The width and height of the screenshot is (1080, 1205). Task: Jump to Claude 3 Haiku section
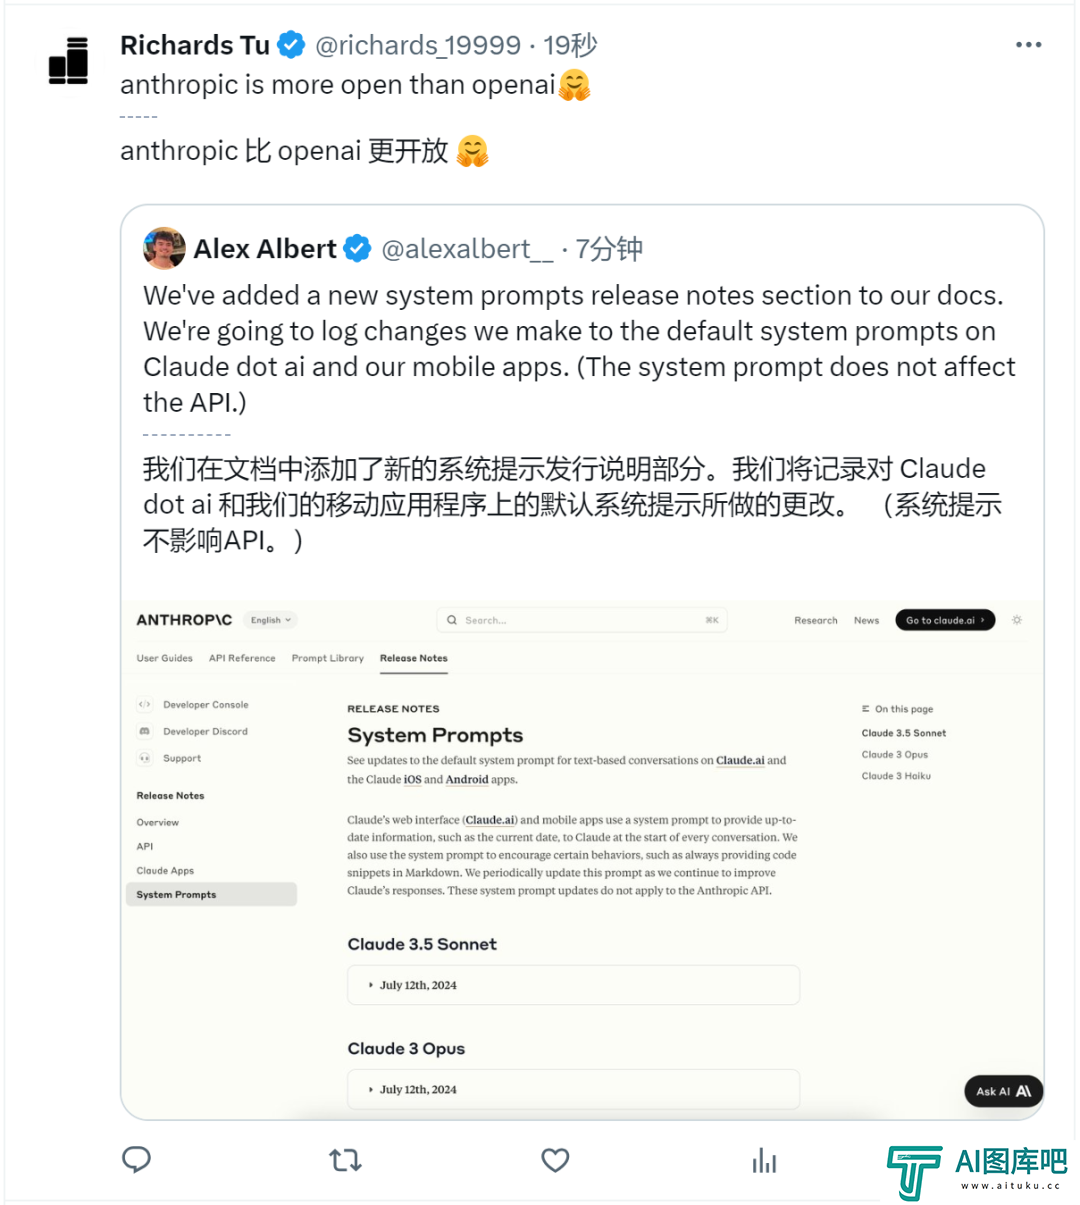coord(896,776)
